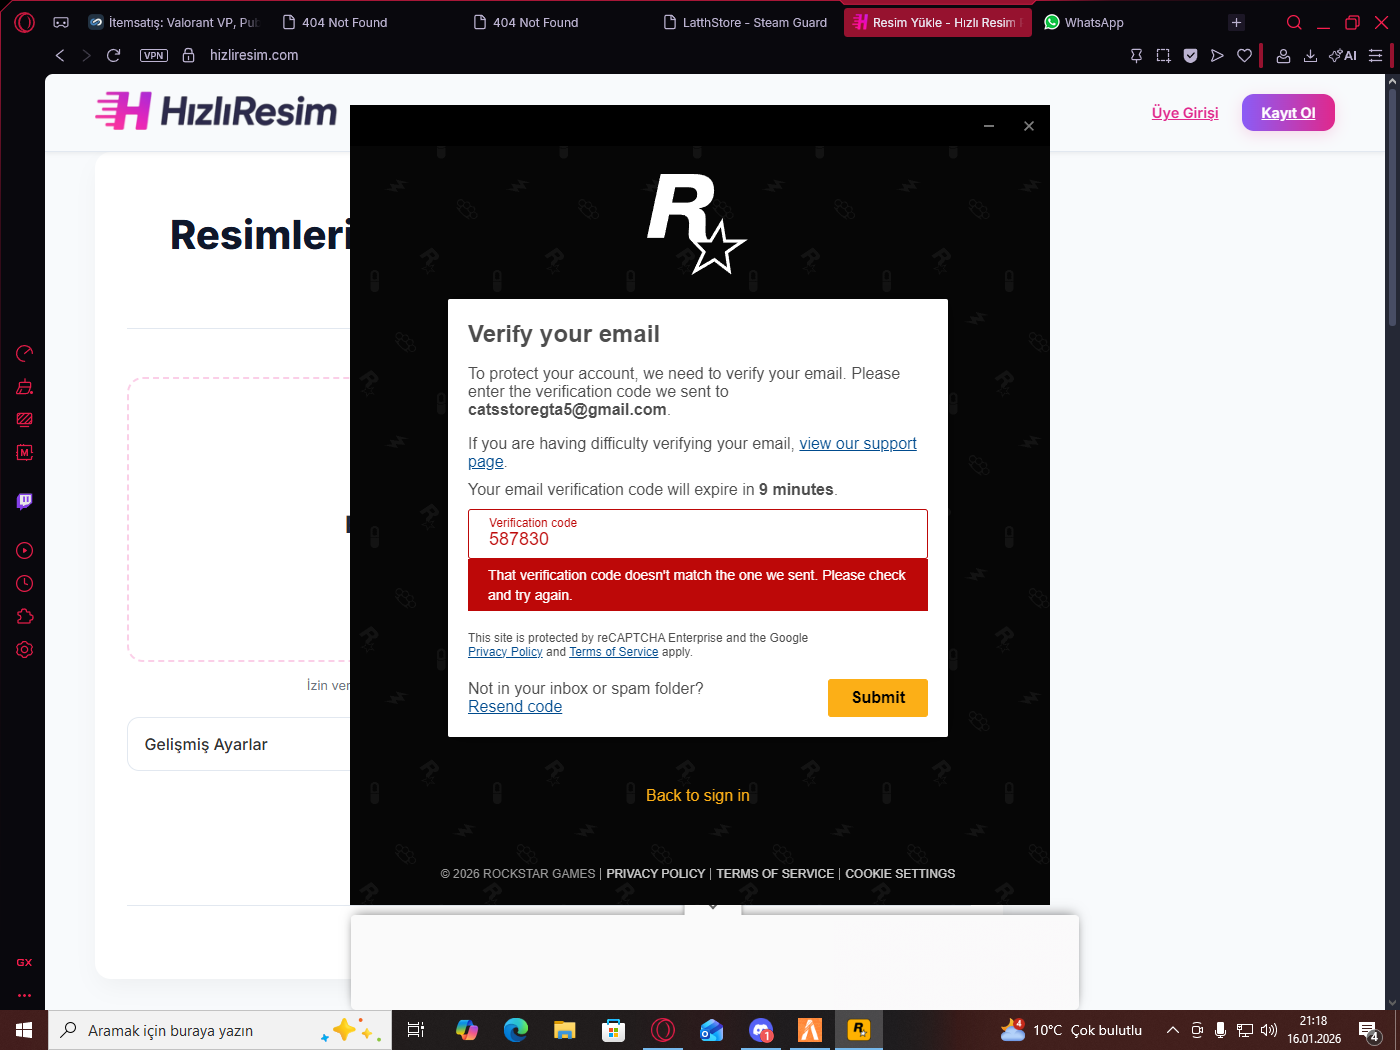This screenshot has width=1400, height=1050.
Task: Show hidden system tray icons
Action: coord(1173,1030)
